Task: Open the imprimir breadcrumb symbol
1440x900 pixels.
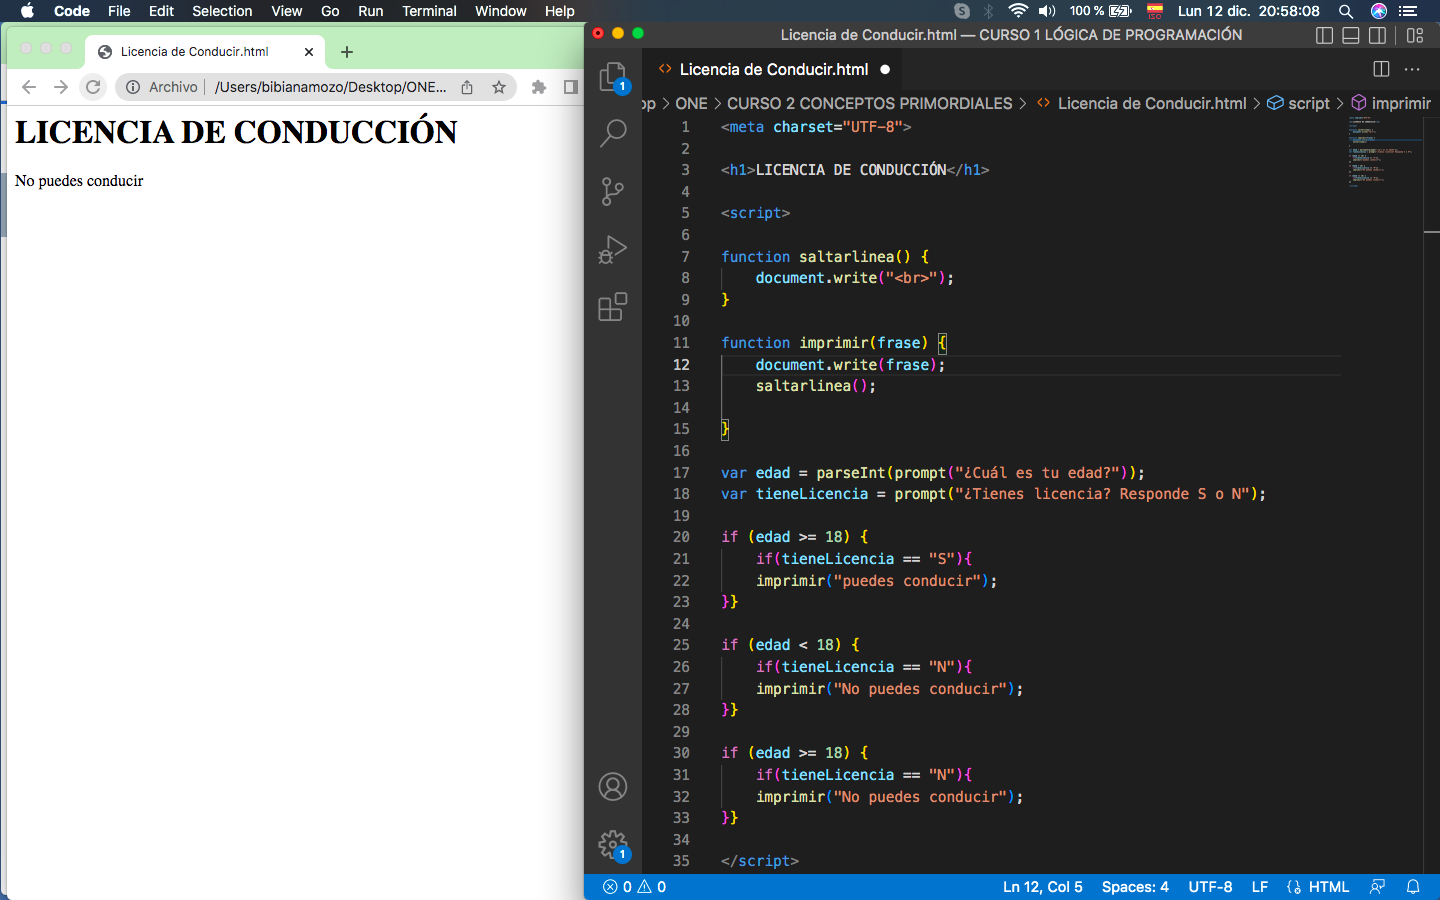Action: point(1400,103)
